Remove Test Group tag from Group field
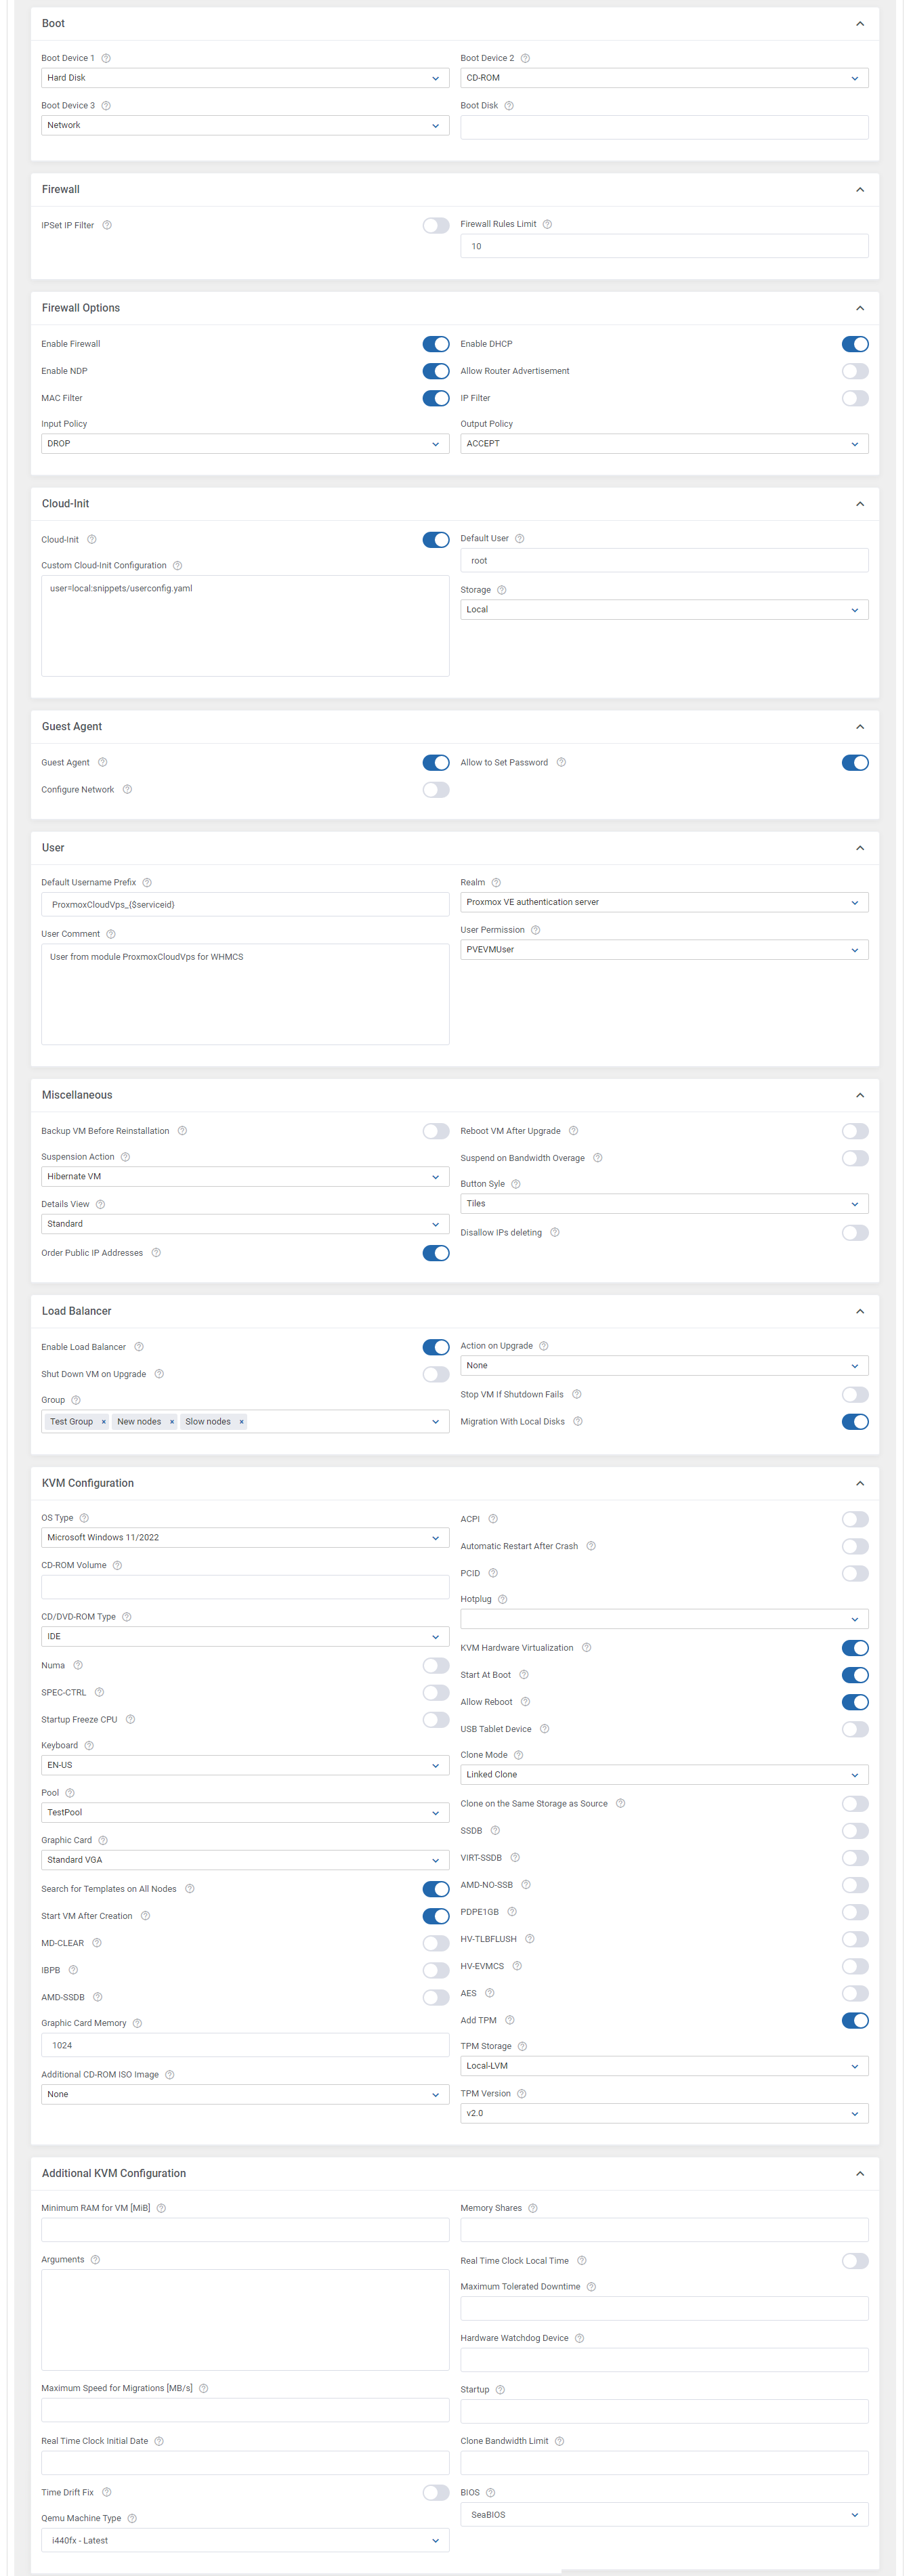 [x=103, y=1421]
